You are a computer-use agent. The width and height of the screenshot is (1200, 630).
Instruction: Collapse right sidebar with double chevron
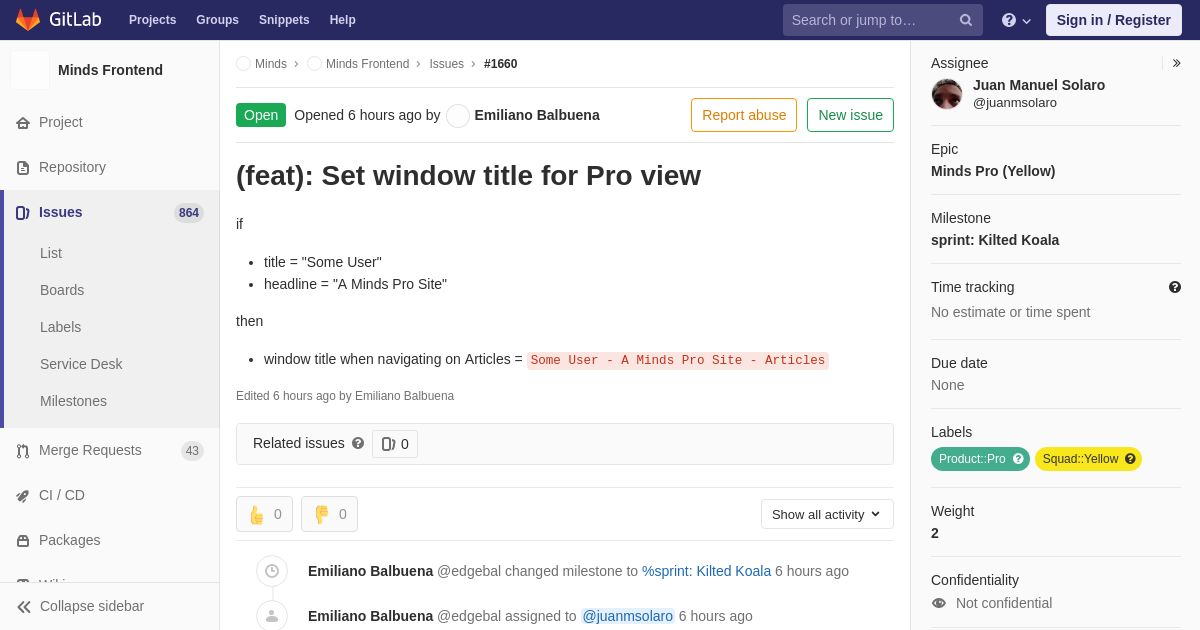[x=1176, y=63]
